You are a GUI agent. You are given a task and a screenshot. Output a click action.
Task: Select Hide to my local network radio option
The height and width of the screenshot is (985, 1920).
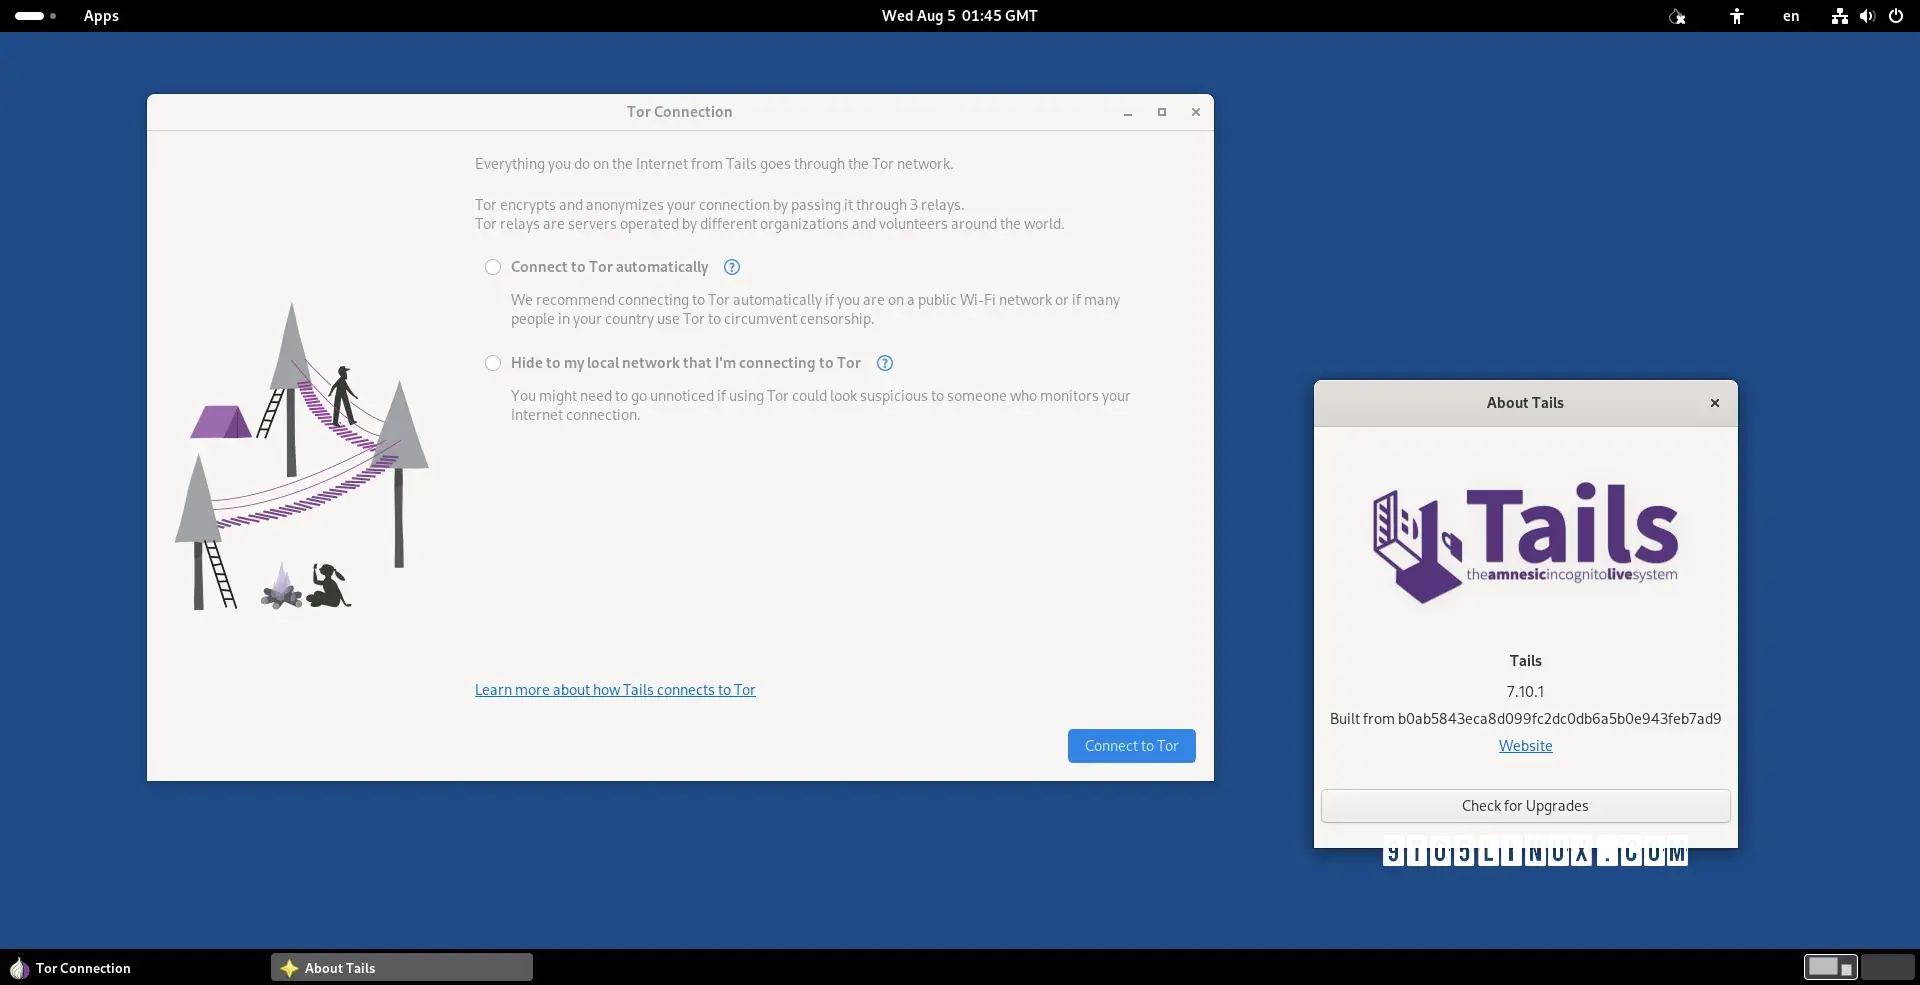pyautogui.click(x=493, y=363)
